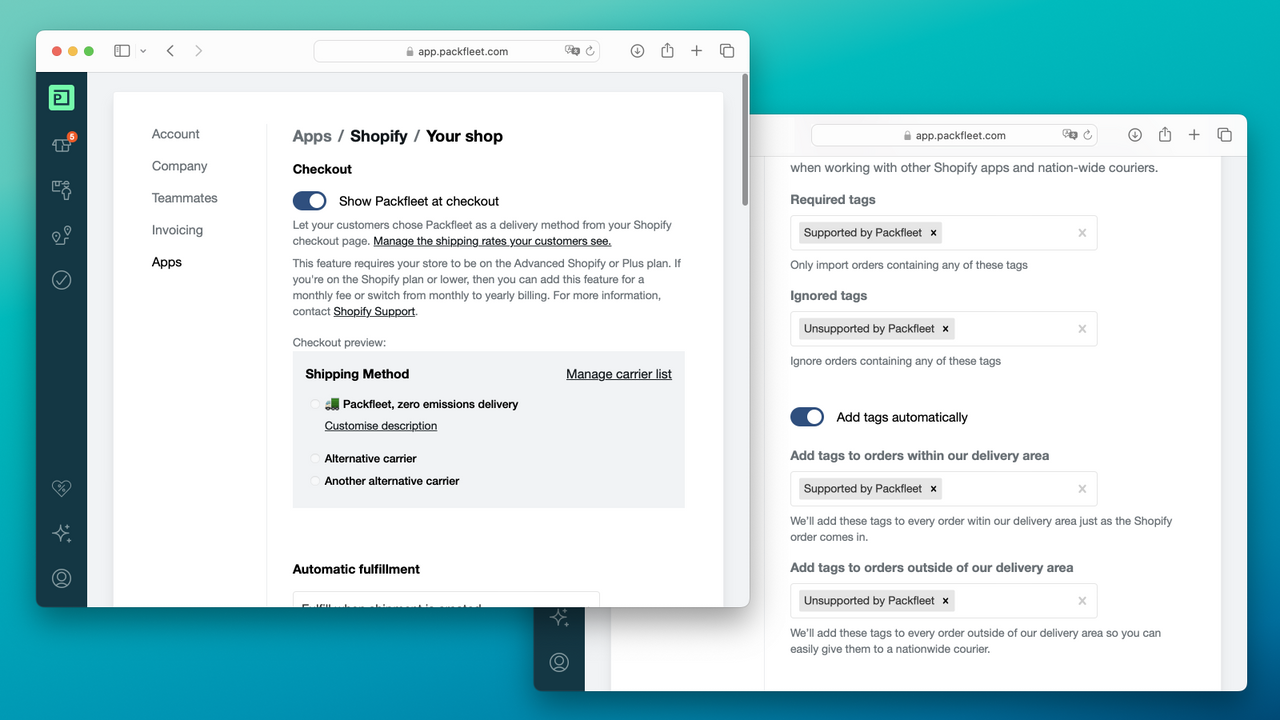Click the Packfleet logo in the sidebar

61,97
